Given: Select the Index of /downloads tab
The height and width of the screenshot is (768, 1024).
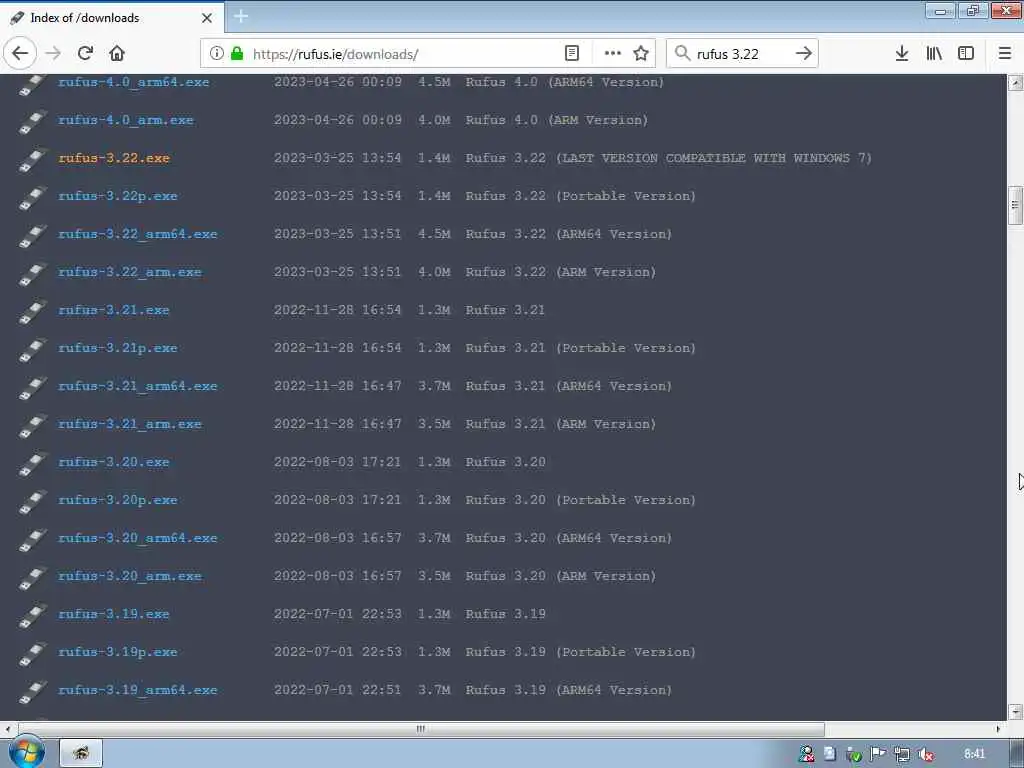Looking at the screenshot, I should tap(112, 18).
